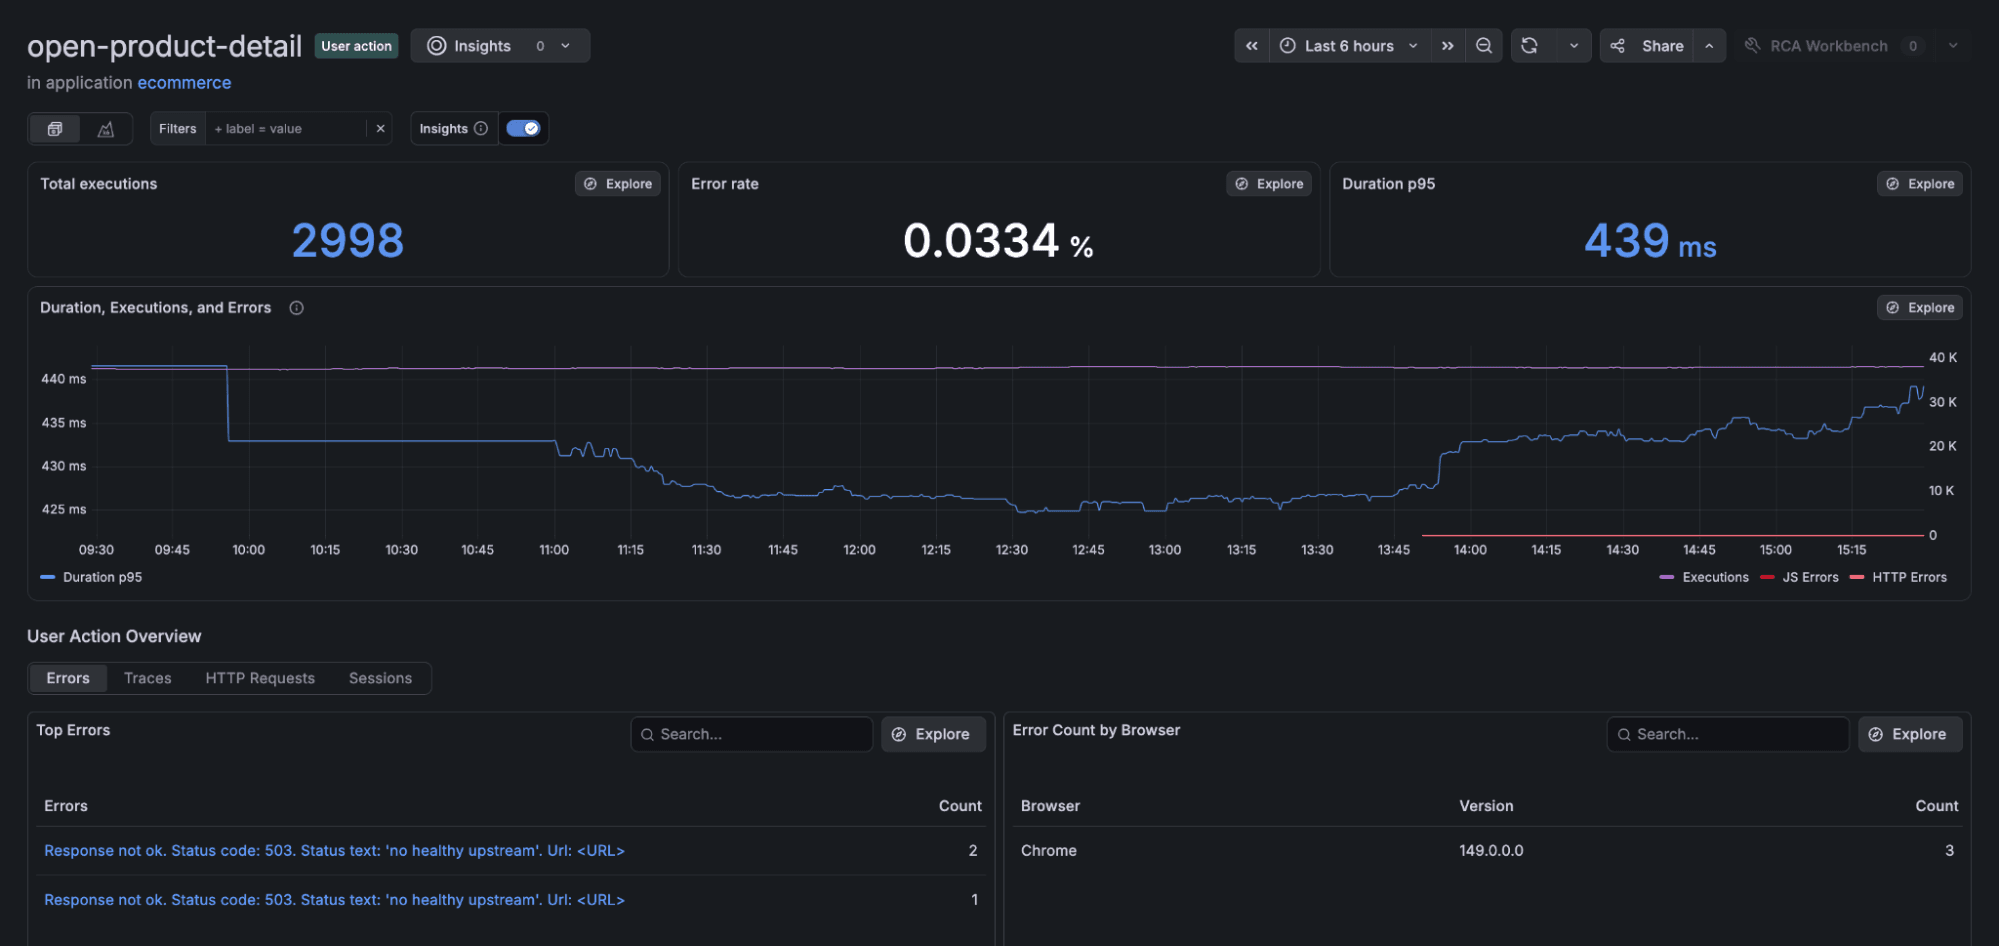Click version 149.0.0.0 cell

pyautogui.click(x=1491, y=851)
